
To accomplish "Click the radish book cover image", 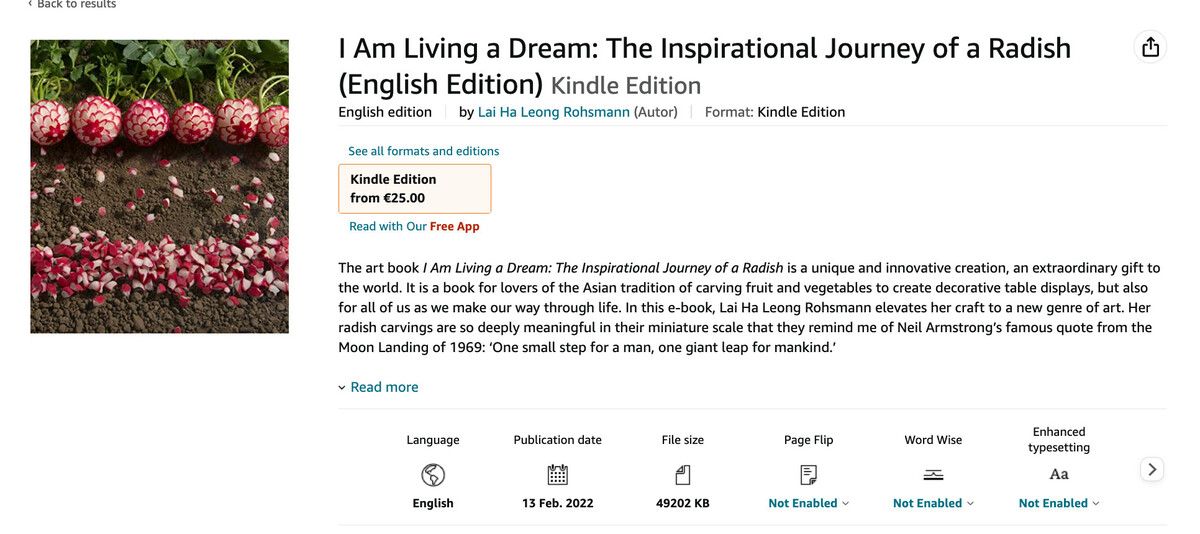I will click(160, 186).
